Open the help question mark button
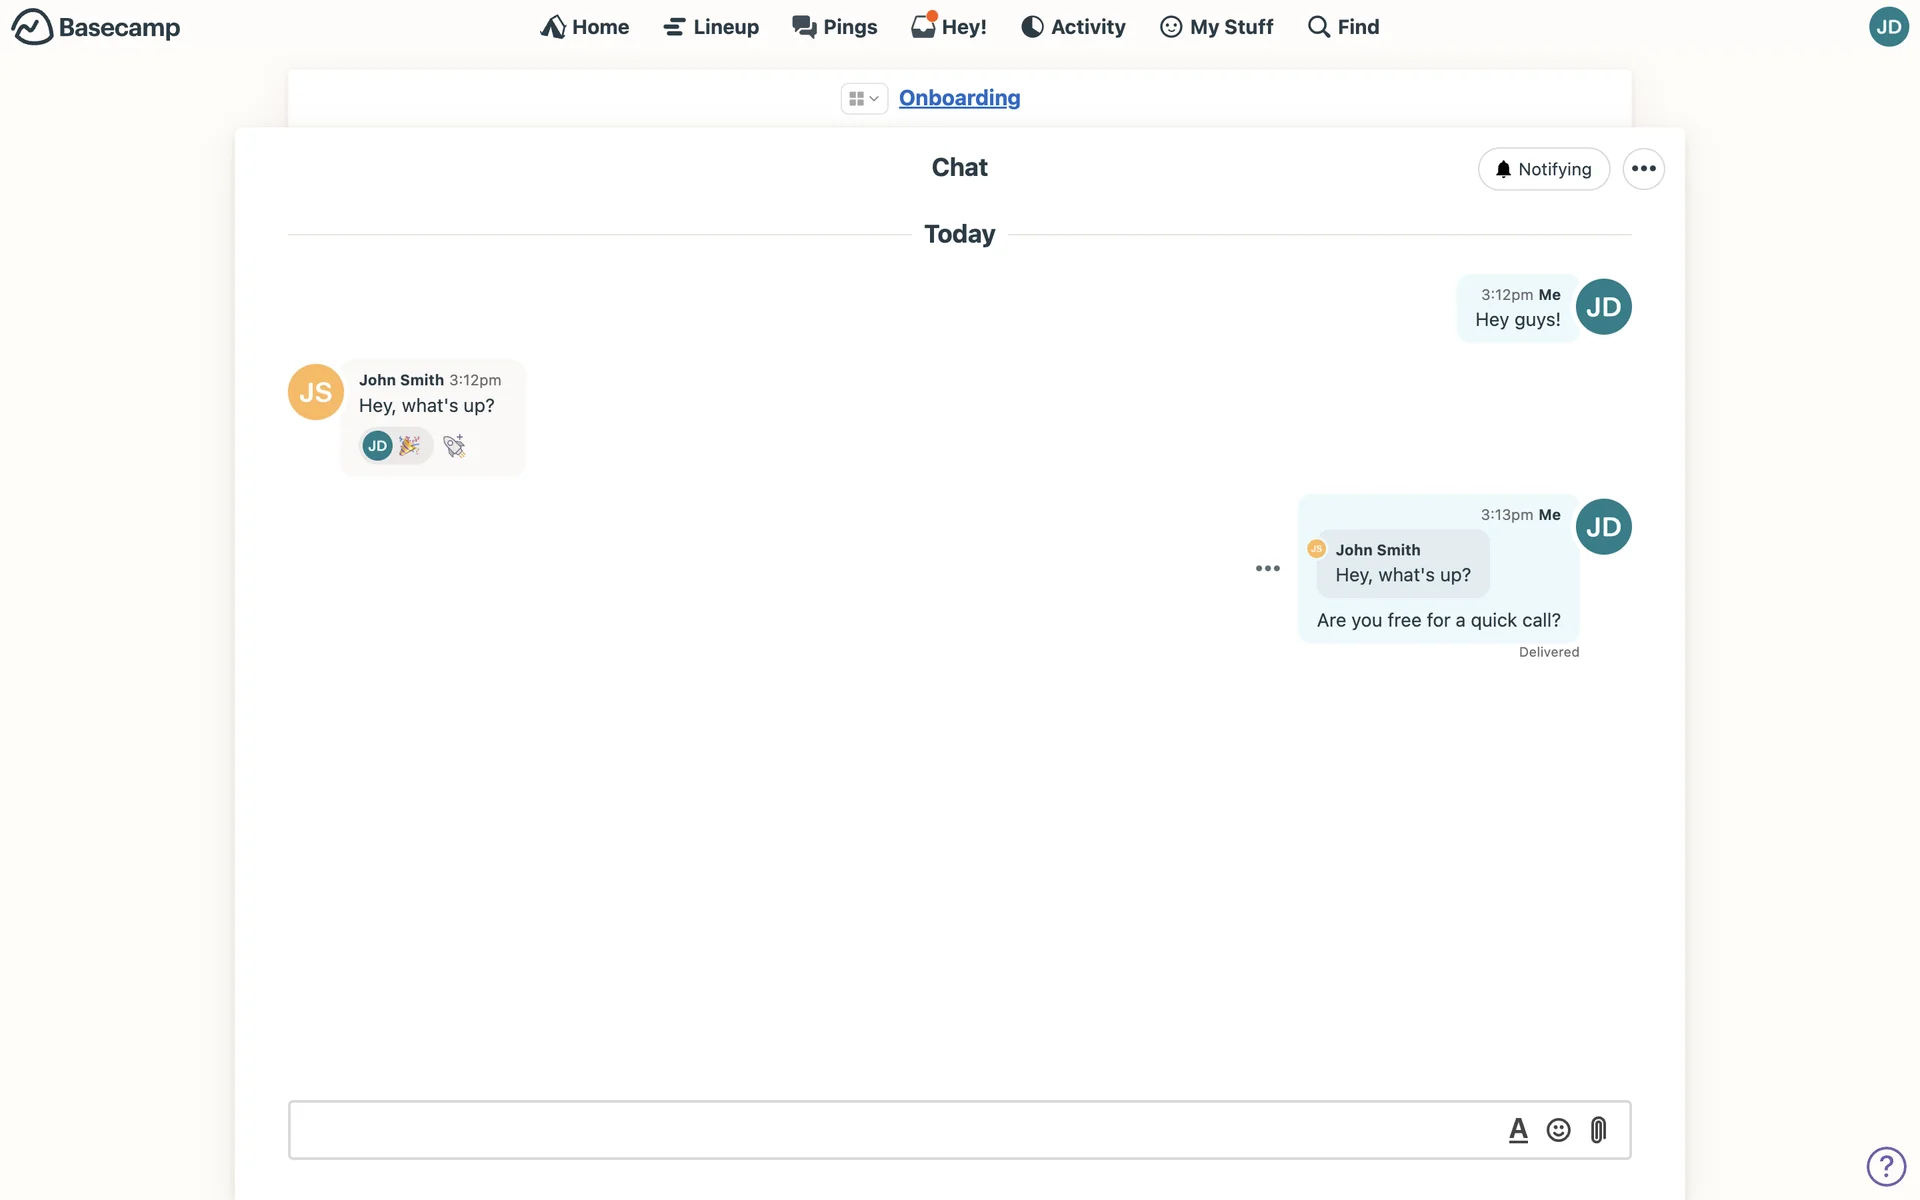The height and width of the screenshot is (1200, 1920). click(1885, 1165)
